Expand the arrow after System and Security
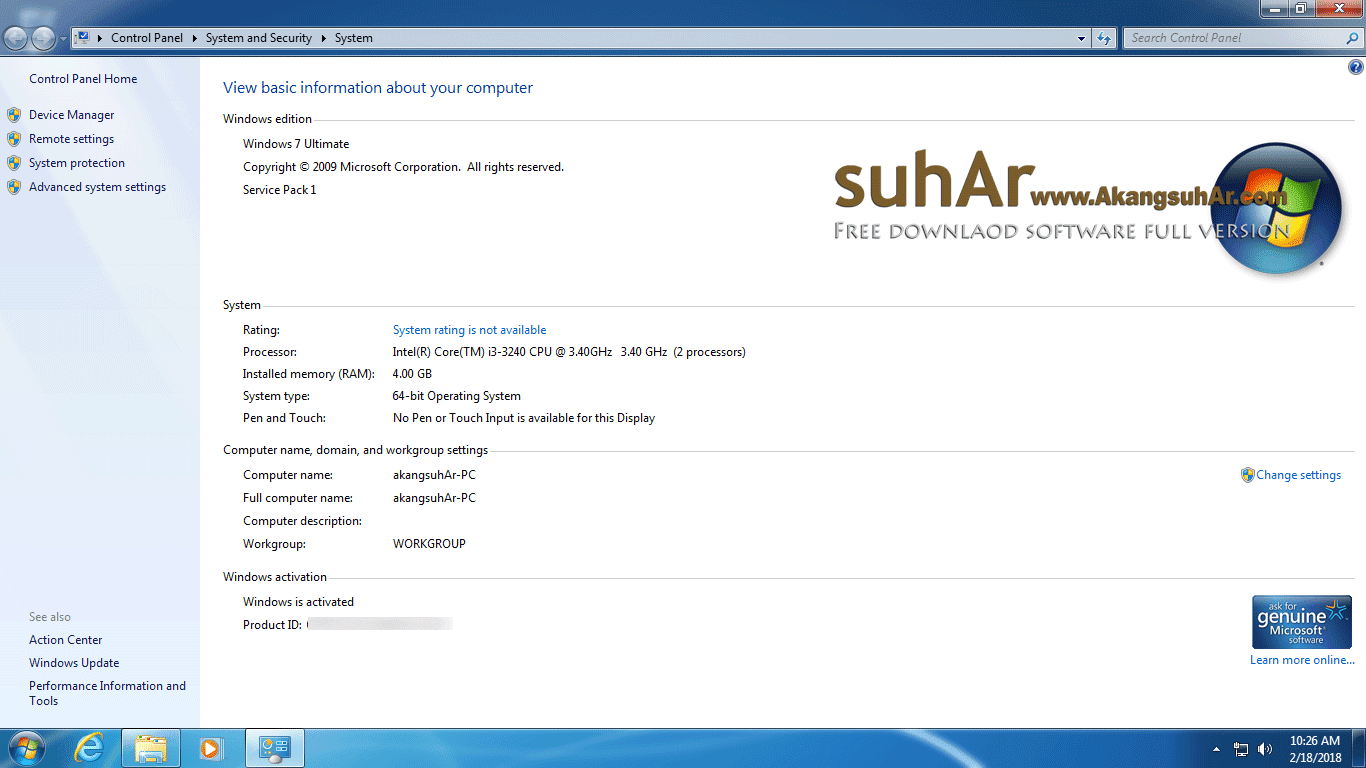The image size is (1366, 768). point(324,38)
